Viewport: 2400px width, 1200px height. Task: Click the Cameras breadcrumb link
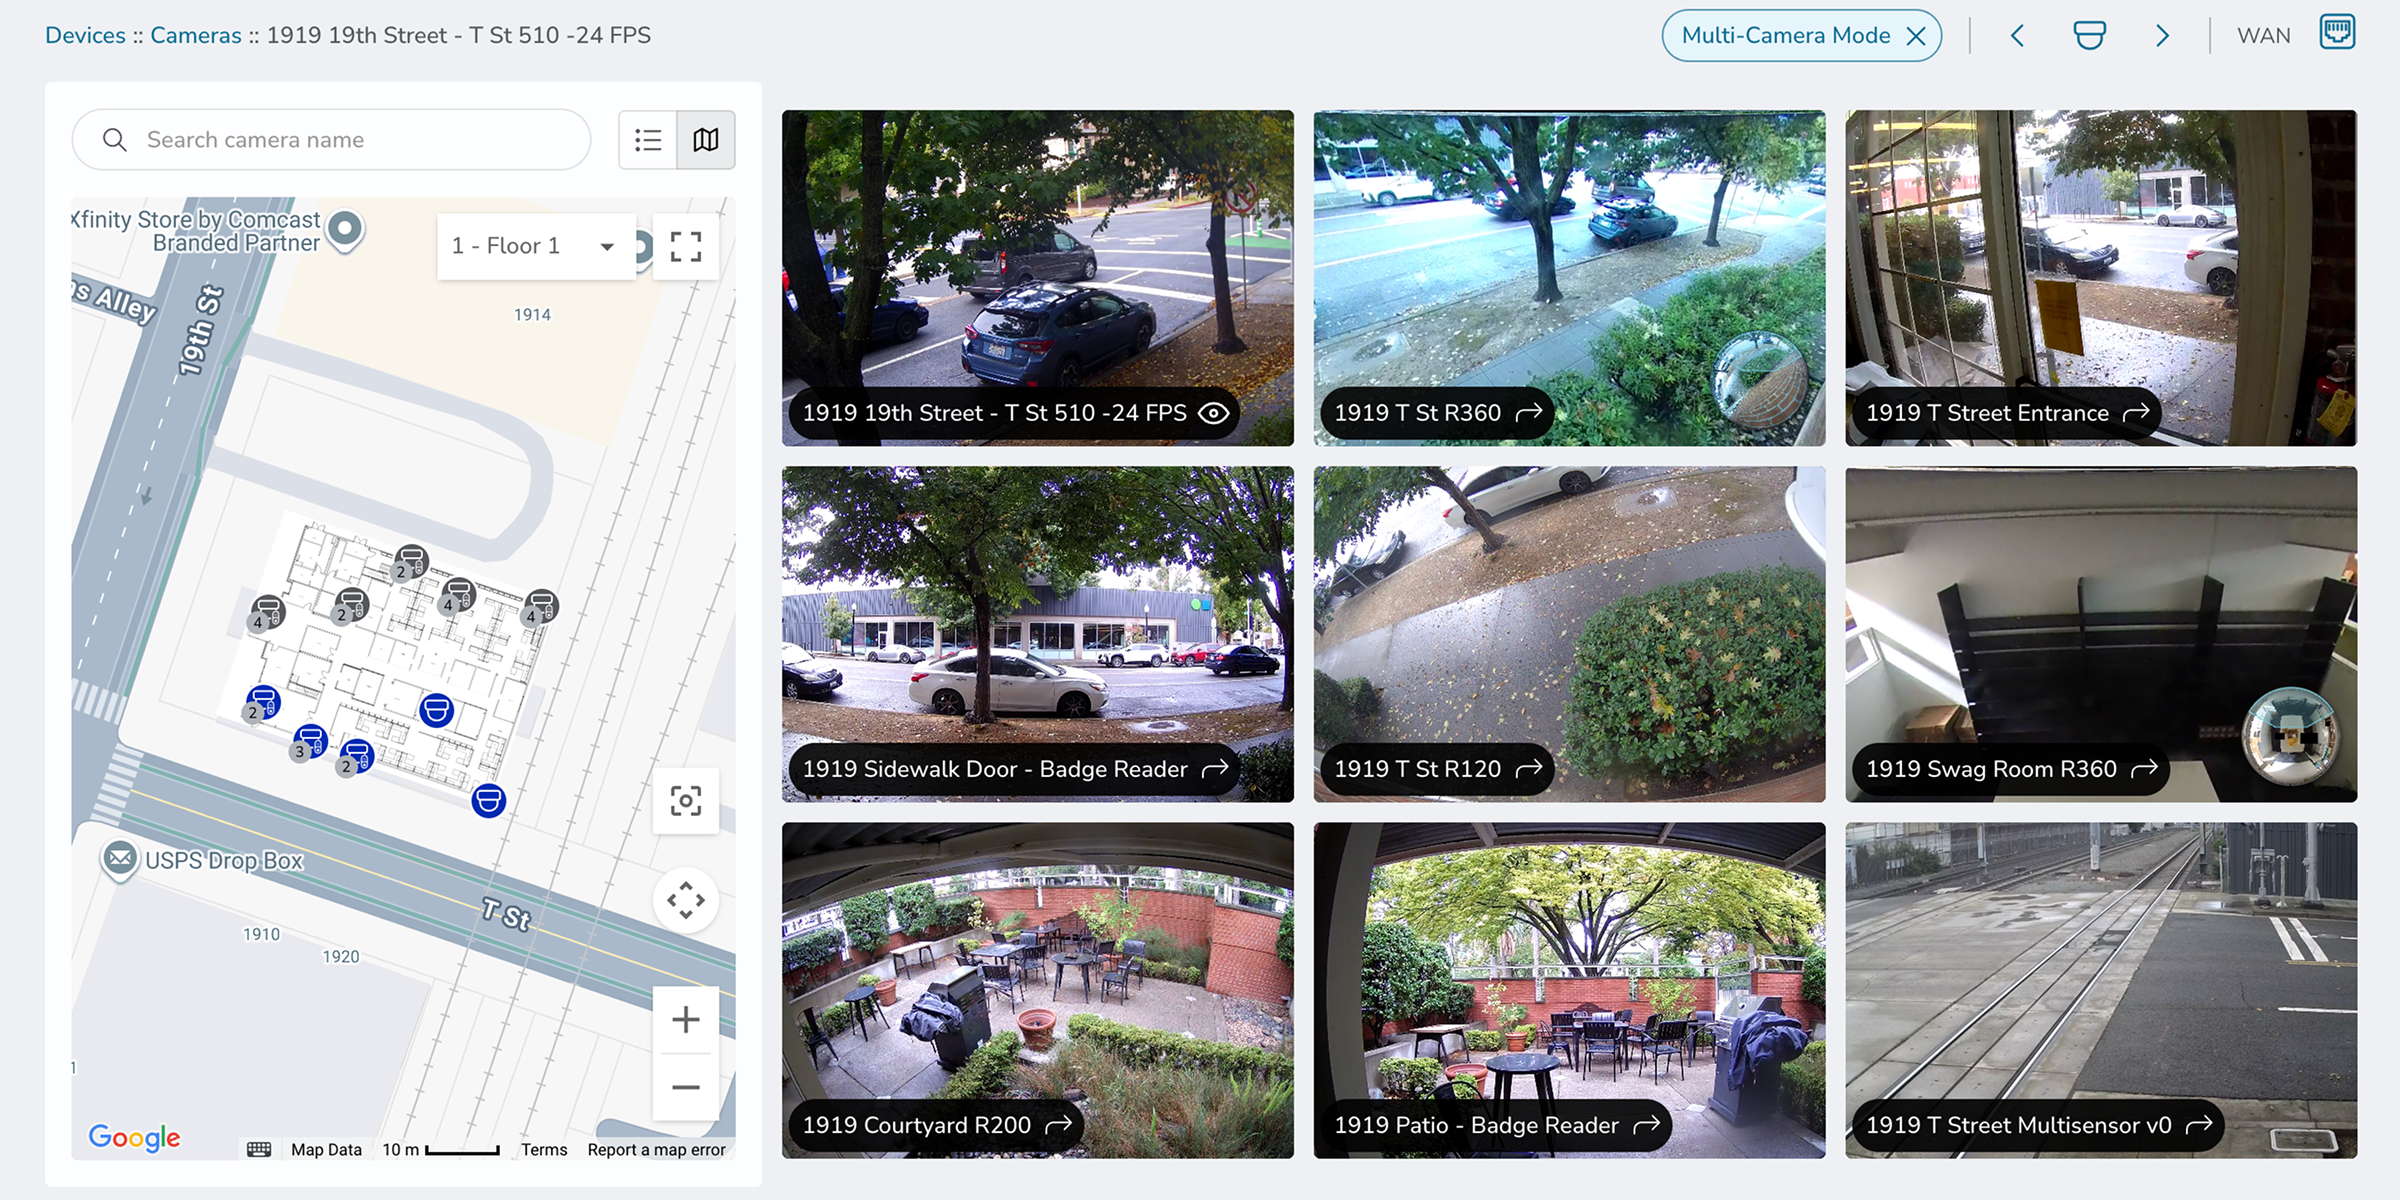pos(196,35)
